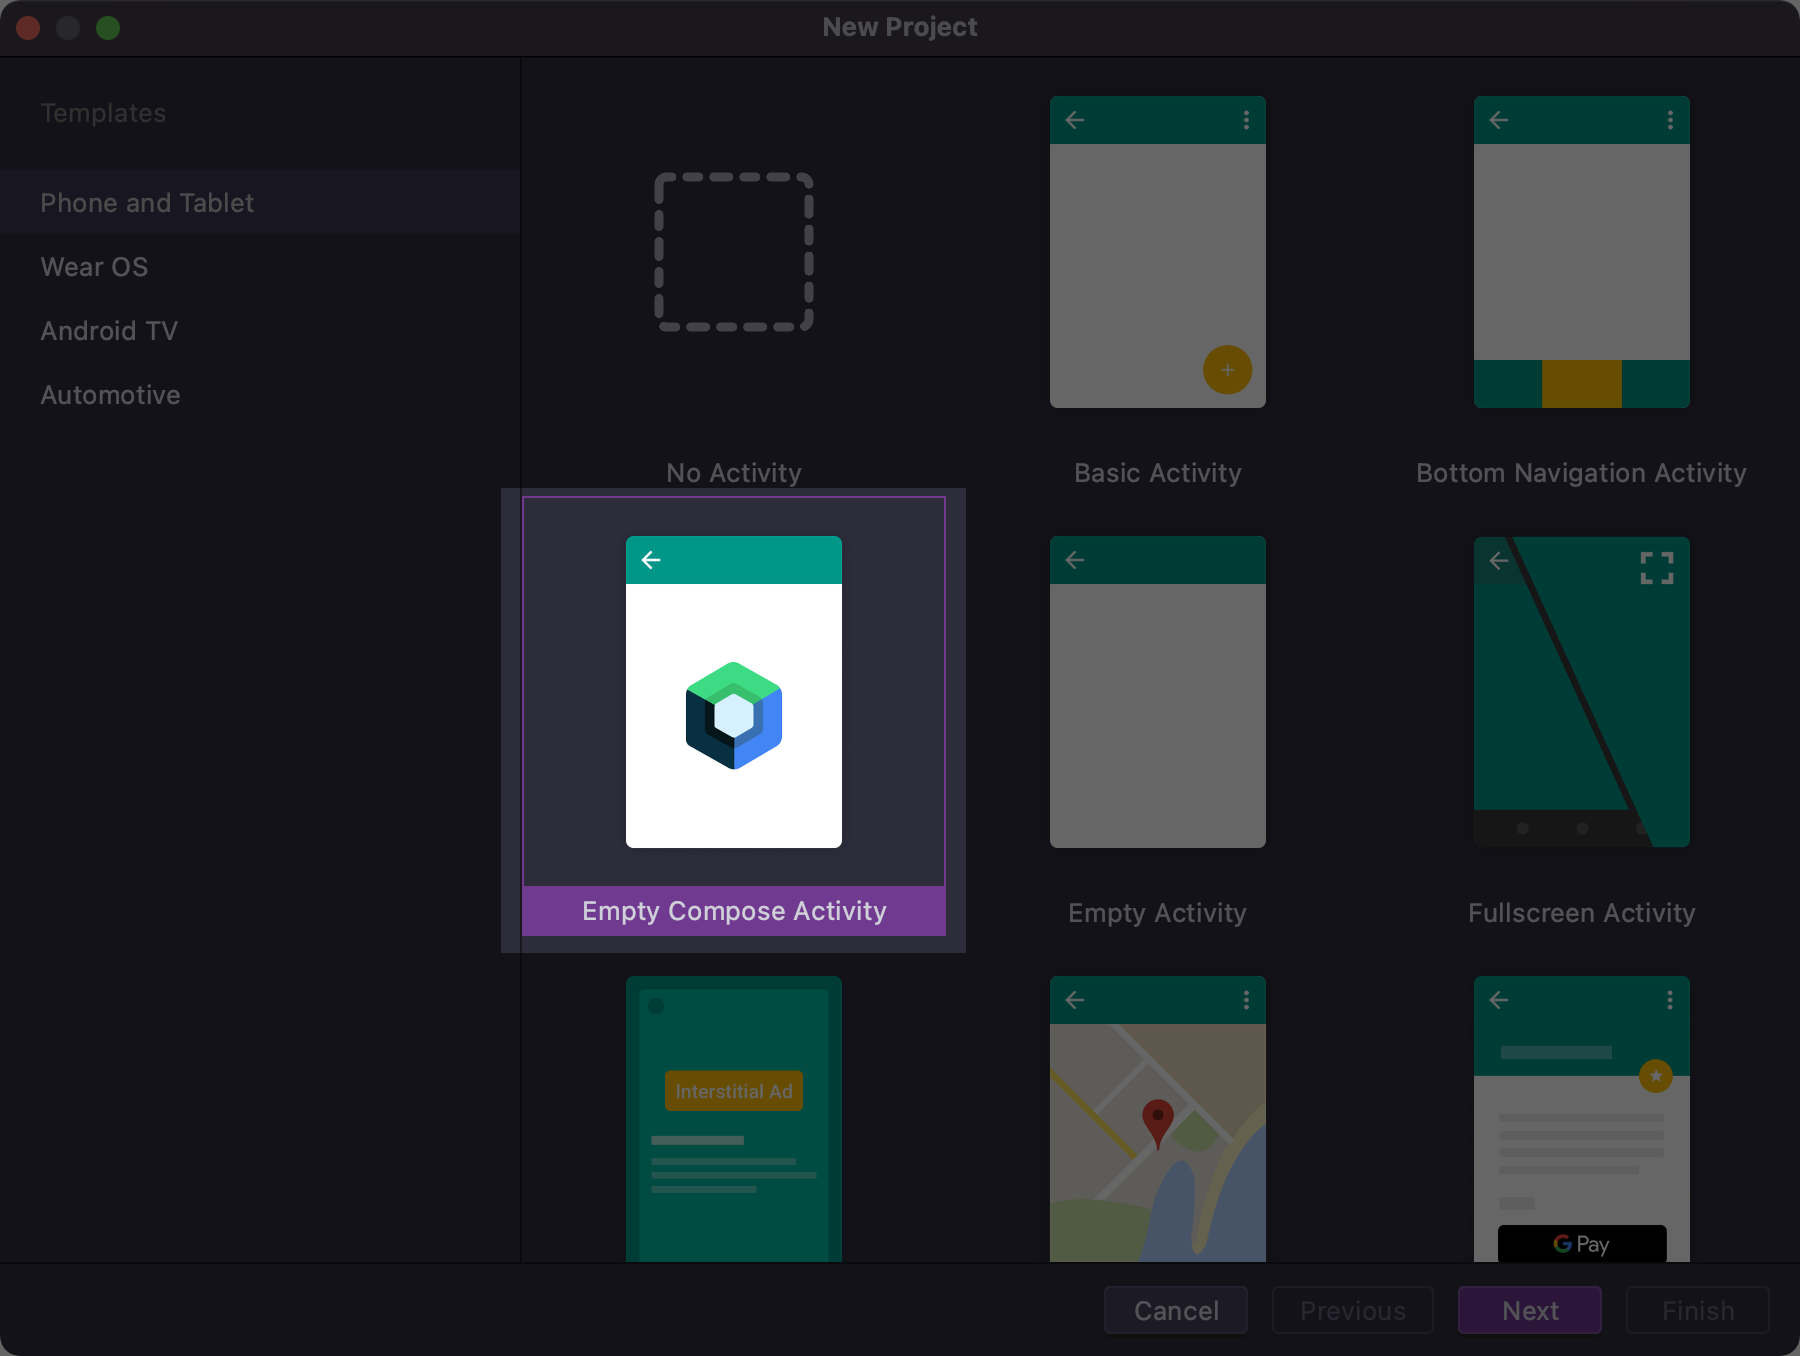Click the Empty Compose Activity label
This screenshot has height=1356, width=1800.
[x=734, y=911]
